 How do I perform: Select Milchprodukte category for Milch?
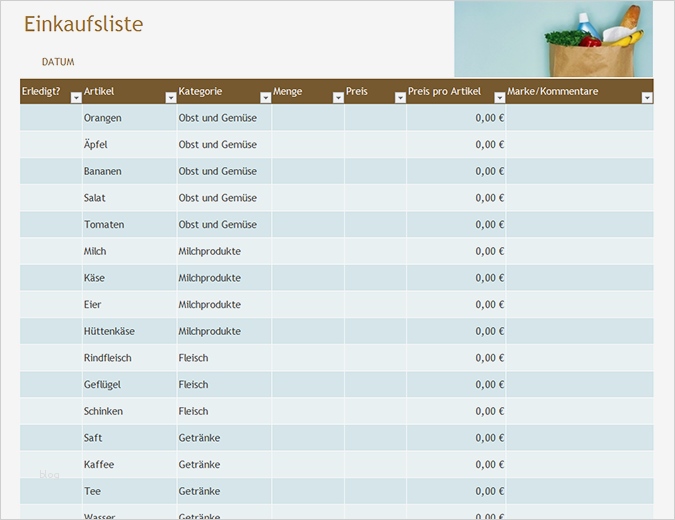[x=224, y=251]
